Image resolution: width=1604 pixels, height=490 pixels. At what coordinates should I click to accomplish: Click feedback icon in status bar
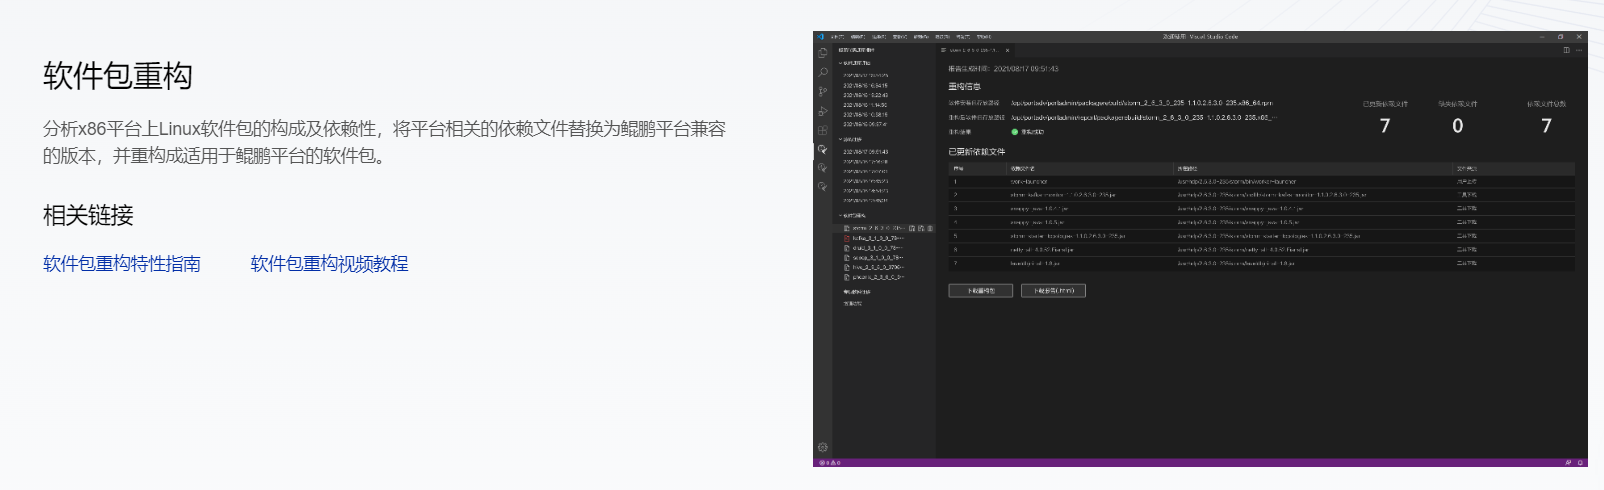pyautogui.click(x=1568, y=463)
